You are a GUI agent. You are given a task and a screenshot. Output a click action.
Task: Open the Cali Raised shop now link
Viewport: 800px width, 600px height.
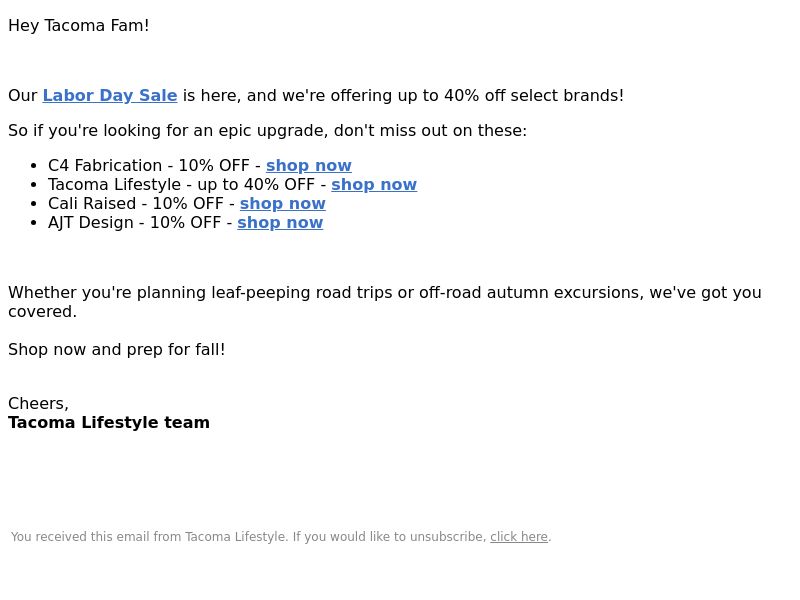pos(283,203)
